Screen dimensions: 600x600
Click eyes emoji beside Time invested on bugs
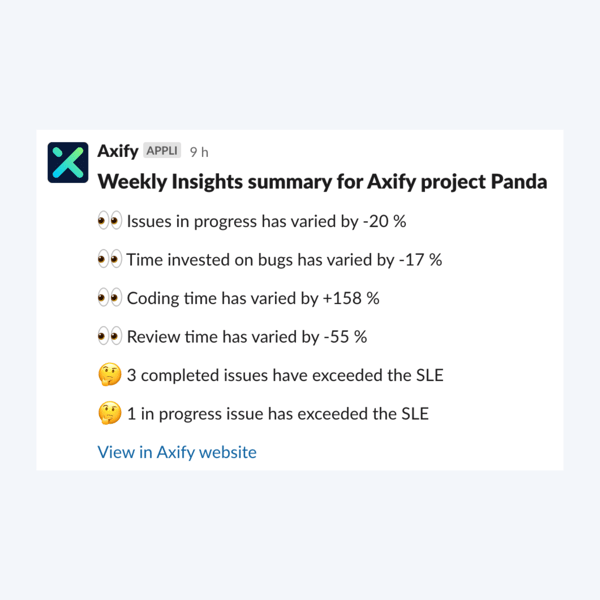110,259
